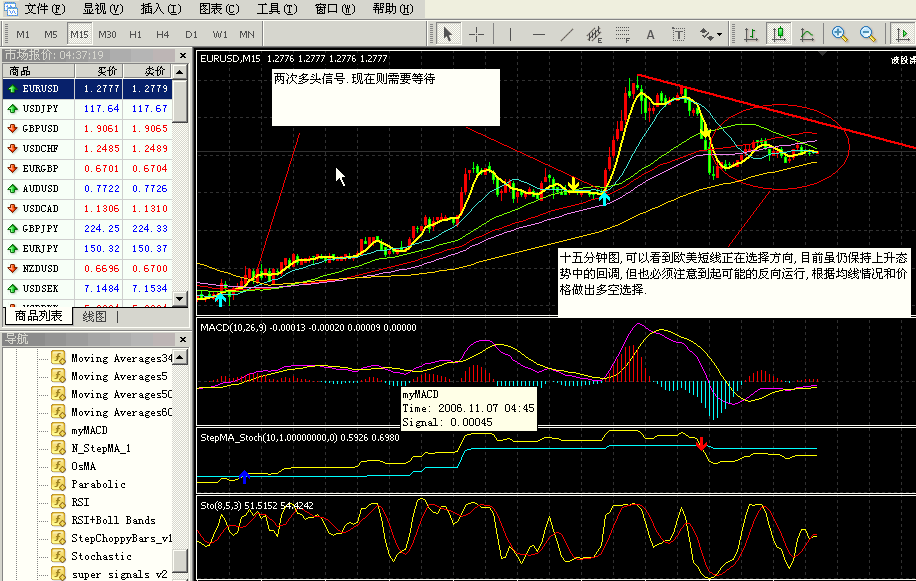Select the text label tool

(678, 34)
